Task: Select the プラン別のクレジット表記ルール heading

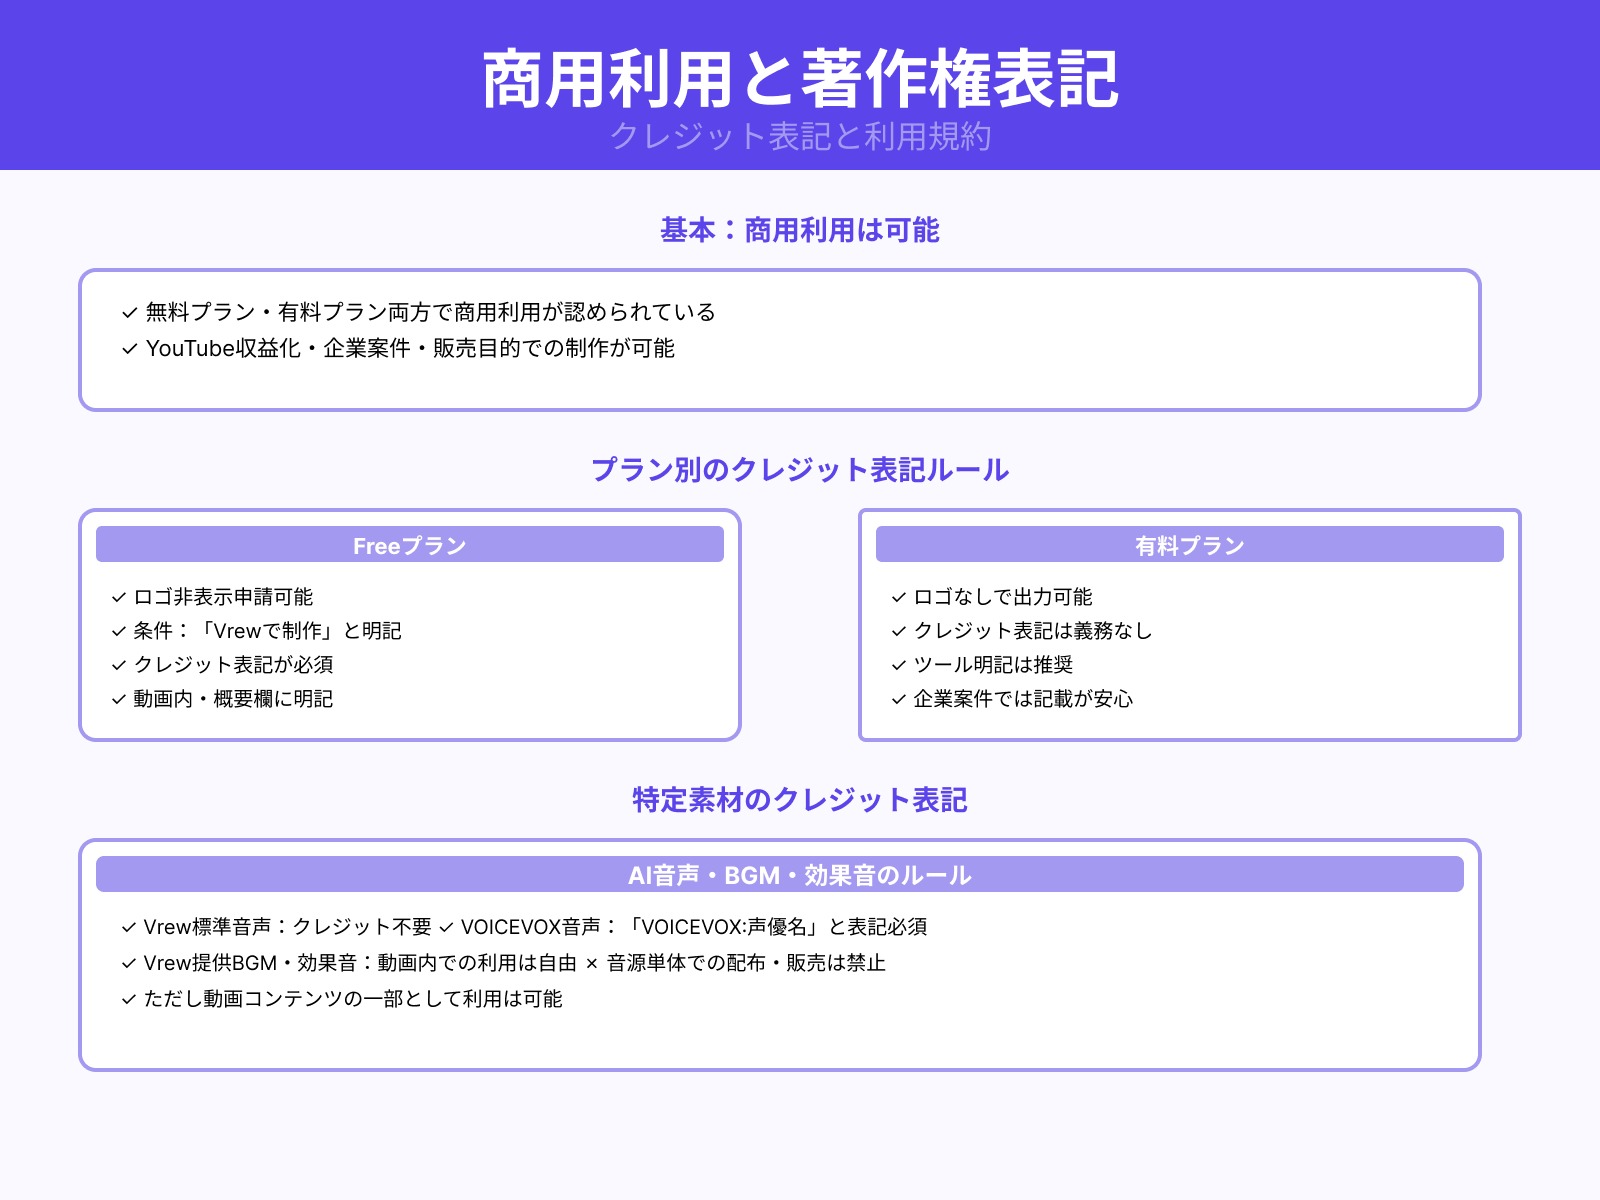Action: (799, 469)
